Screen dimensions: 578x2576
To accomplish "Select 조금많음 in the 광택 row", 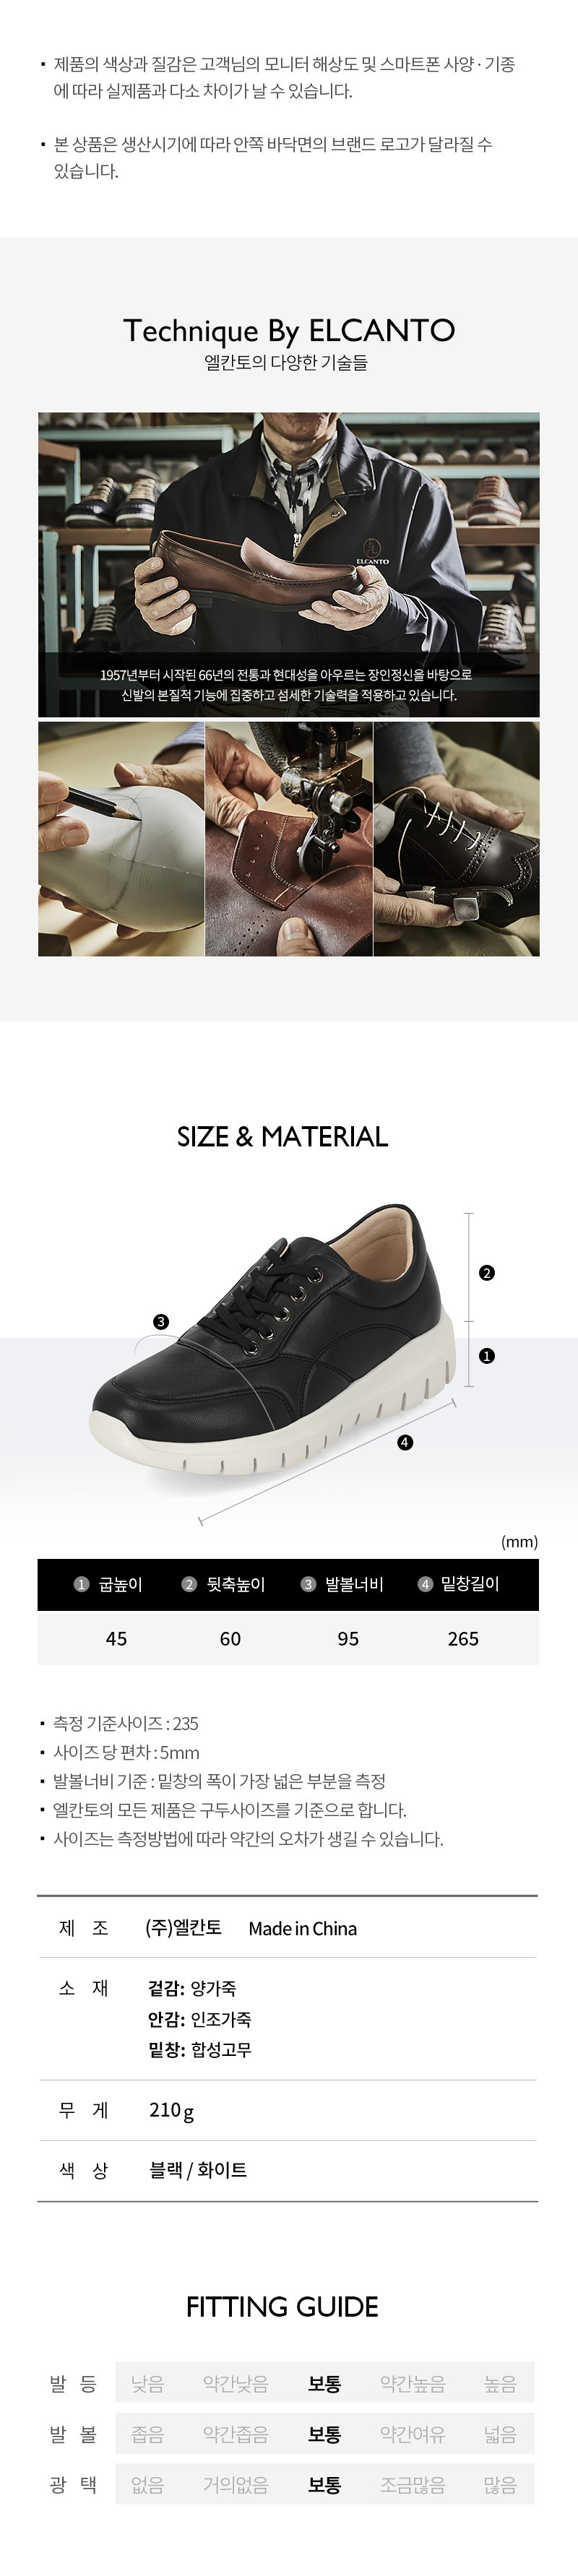I will (413, 2484).
